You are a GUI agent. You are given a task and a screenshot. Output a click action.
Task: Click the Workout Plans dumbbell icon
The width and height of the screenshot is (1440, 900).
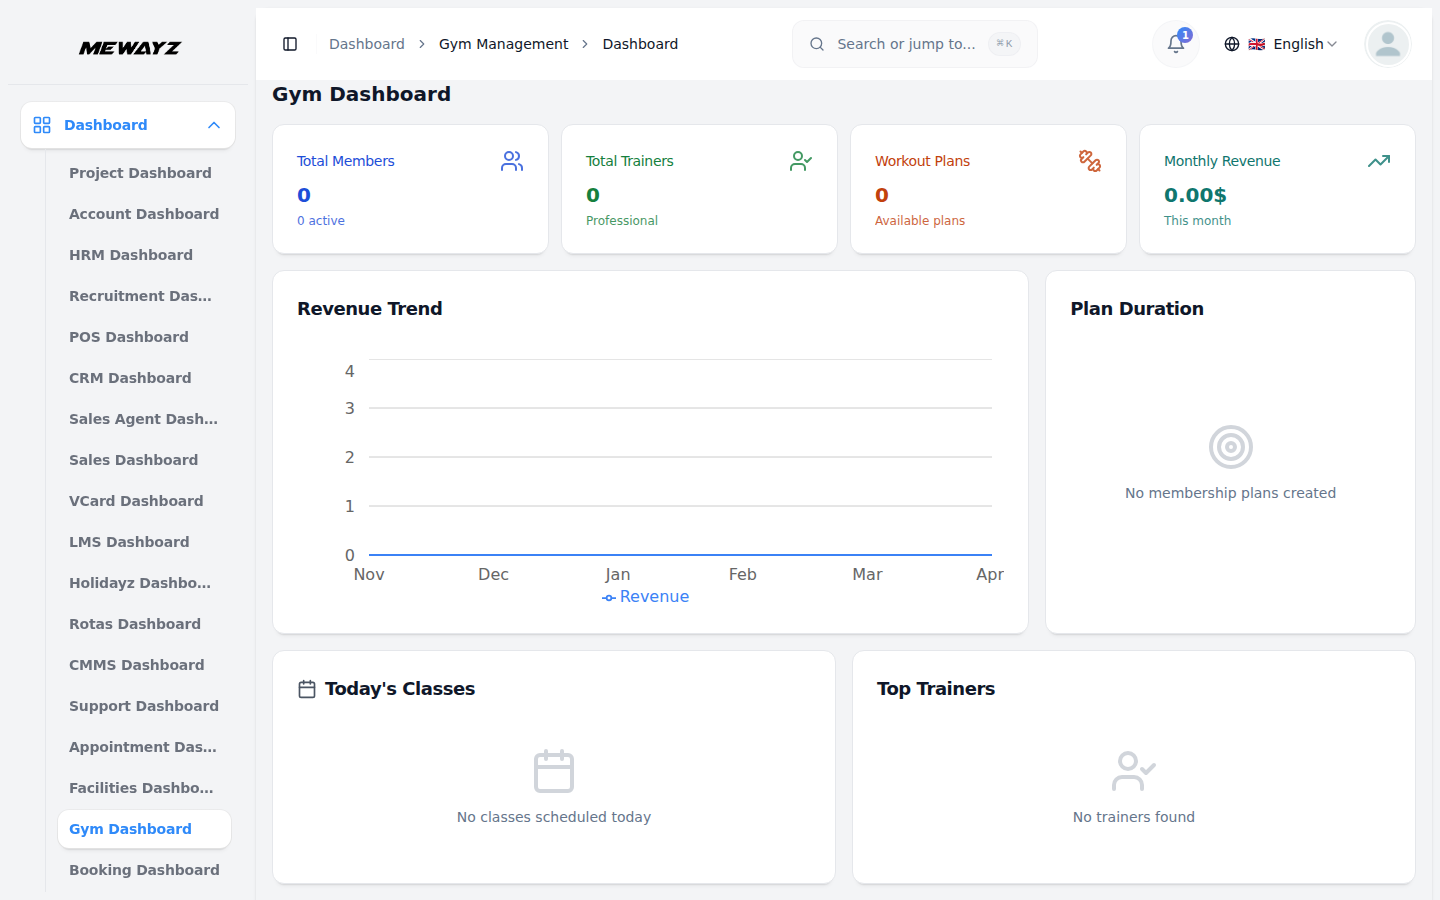pyautogui.click(x=1090, y=161)
